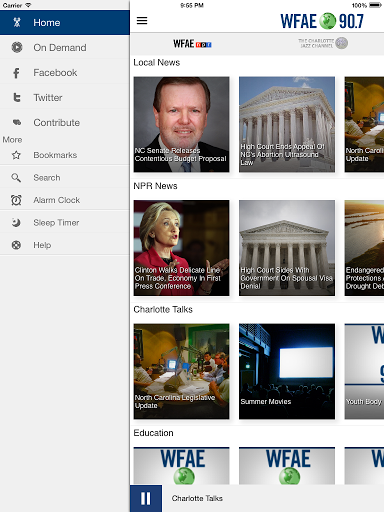Open High Court abortion ultrasound law story
The width and height of the screenshot is (384, 512).
(287, 124)
